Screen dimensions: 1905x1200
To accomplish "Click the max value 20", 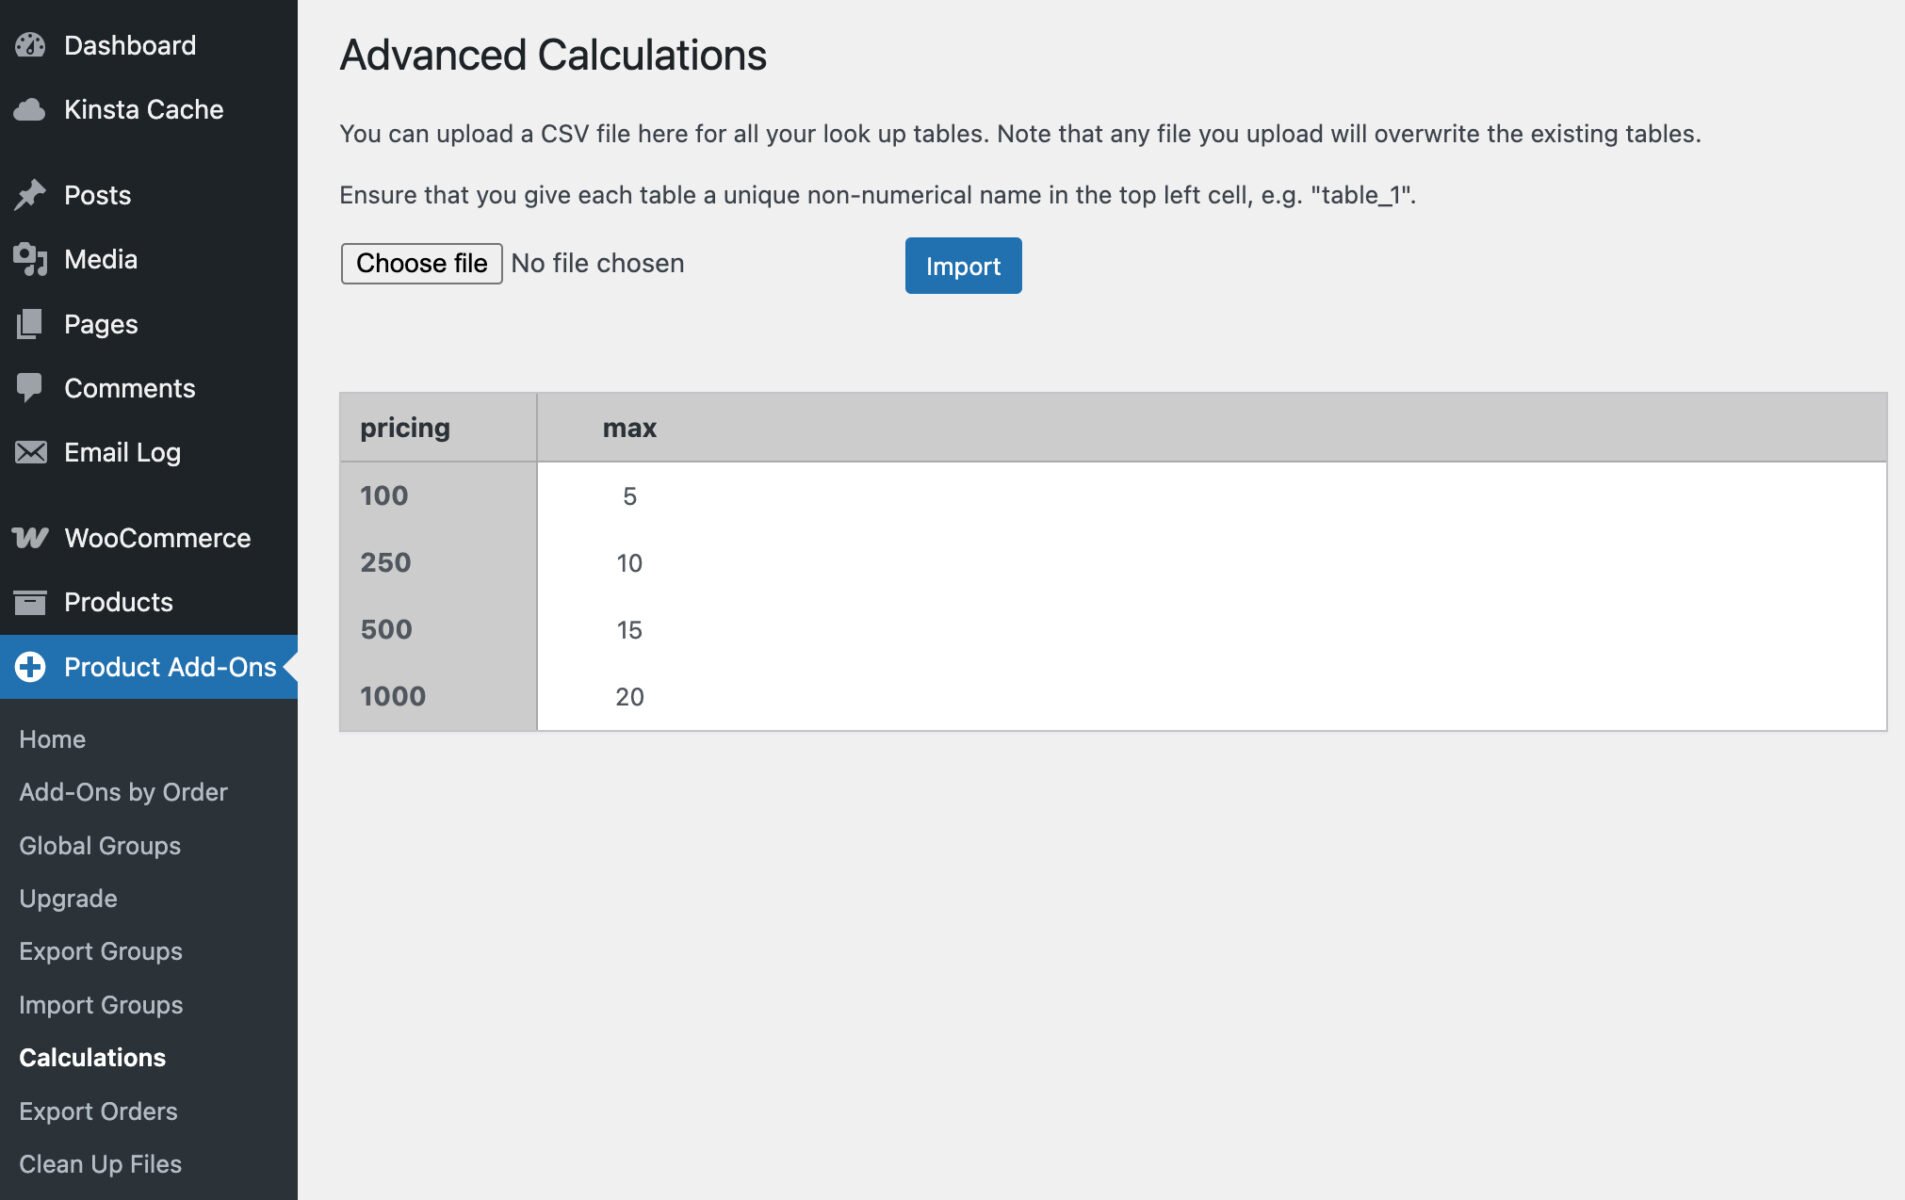I will coord(629,697).
